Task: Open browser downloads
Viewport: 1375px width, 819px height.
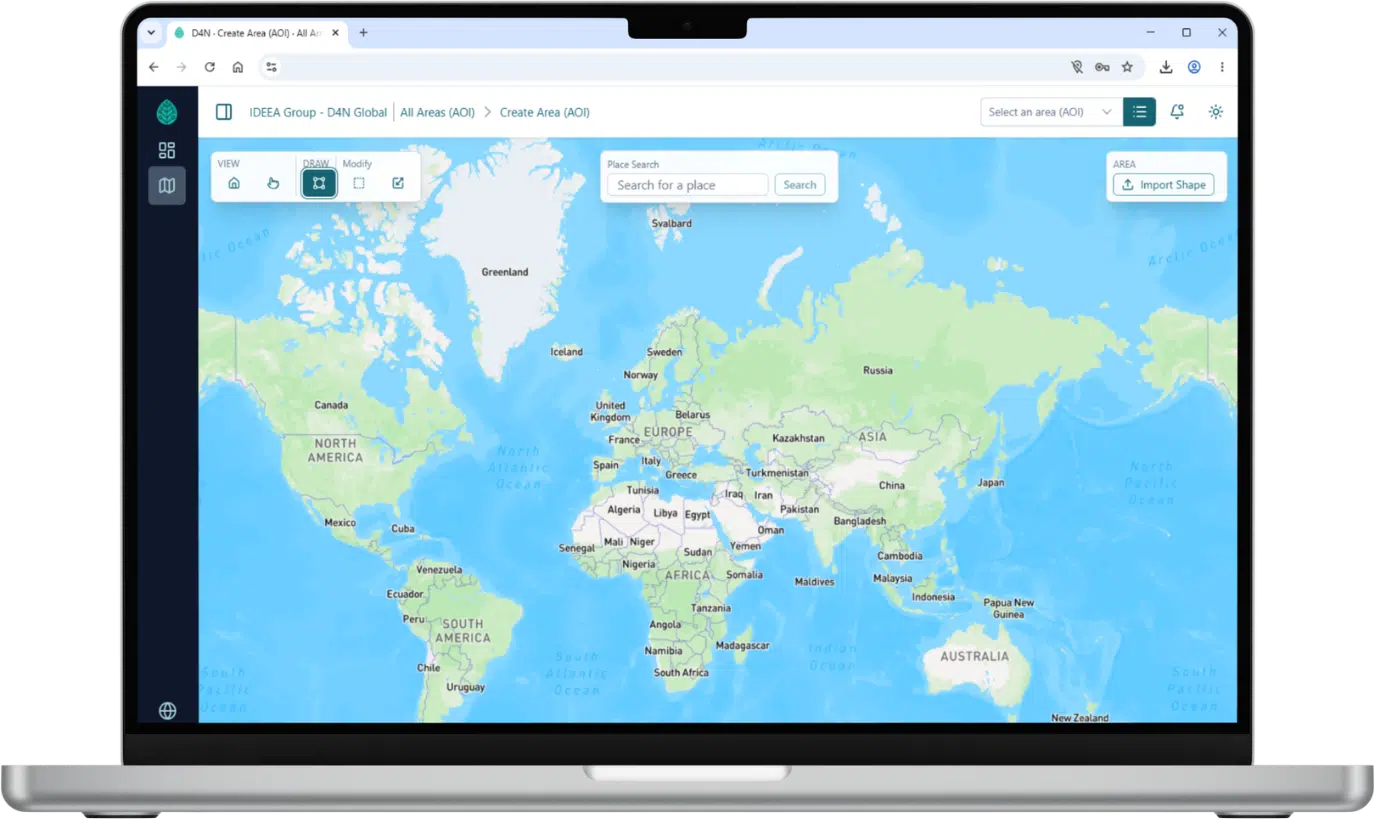Action: (1166, 67)
